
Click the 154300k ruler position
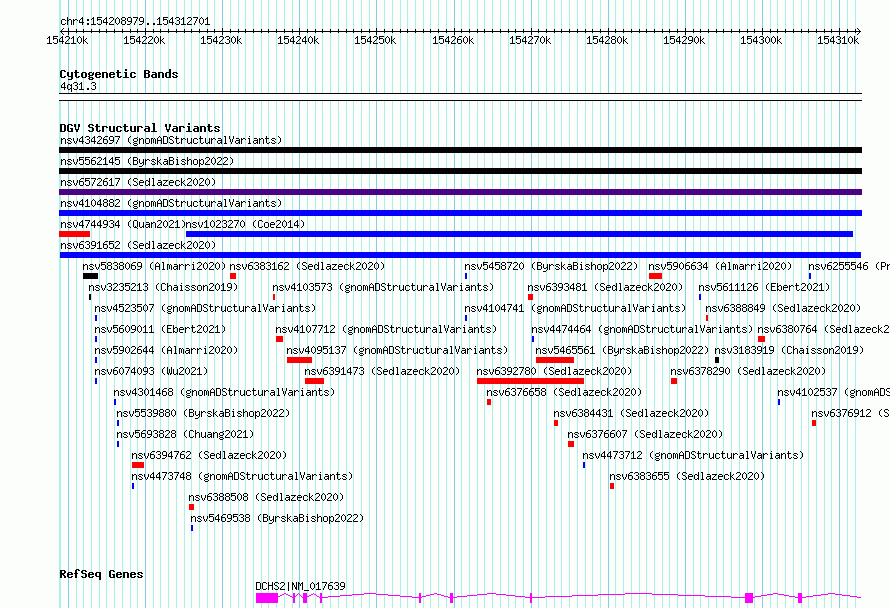(x=761, y=40)
